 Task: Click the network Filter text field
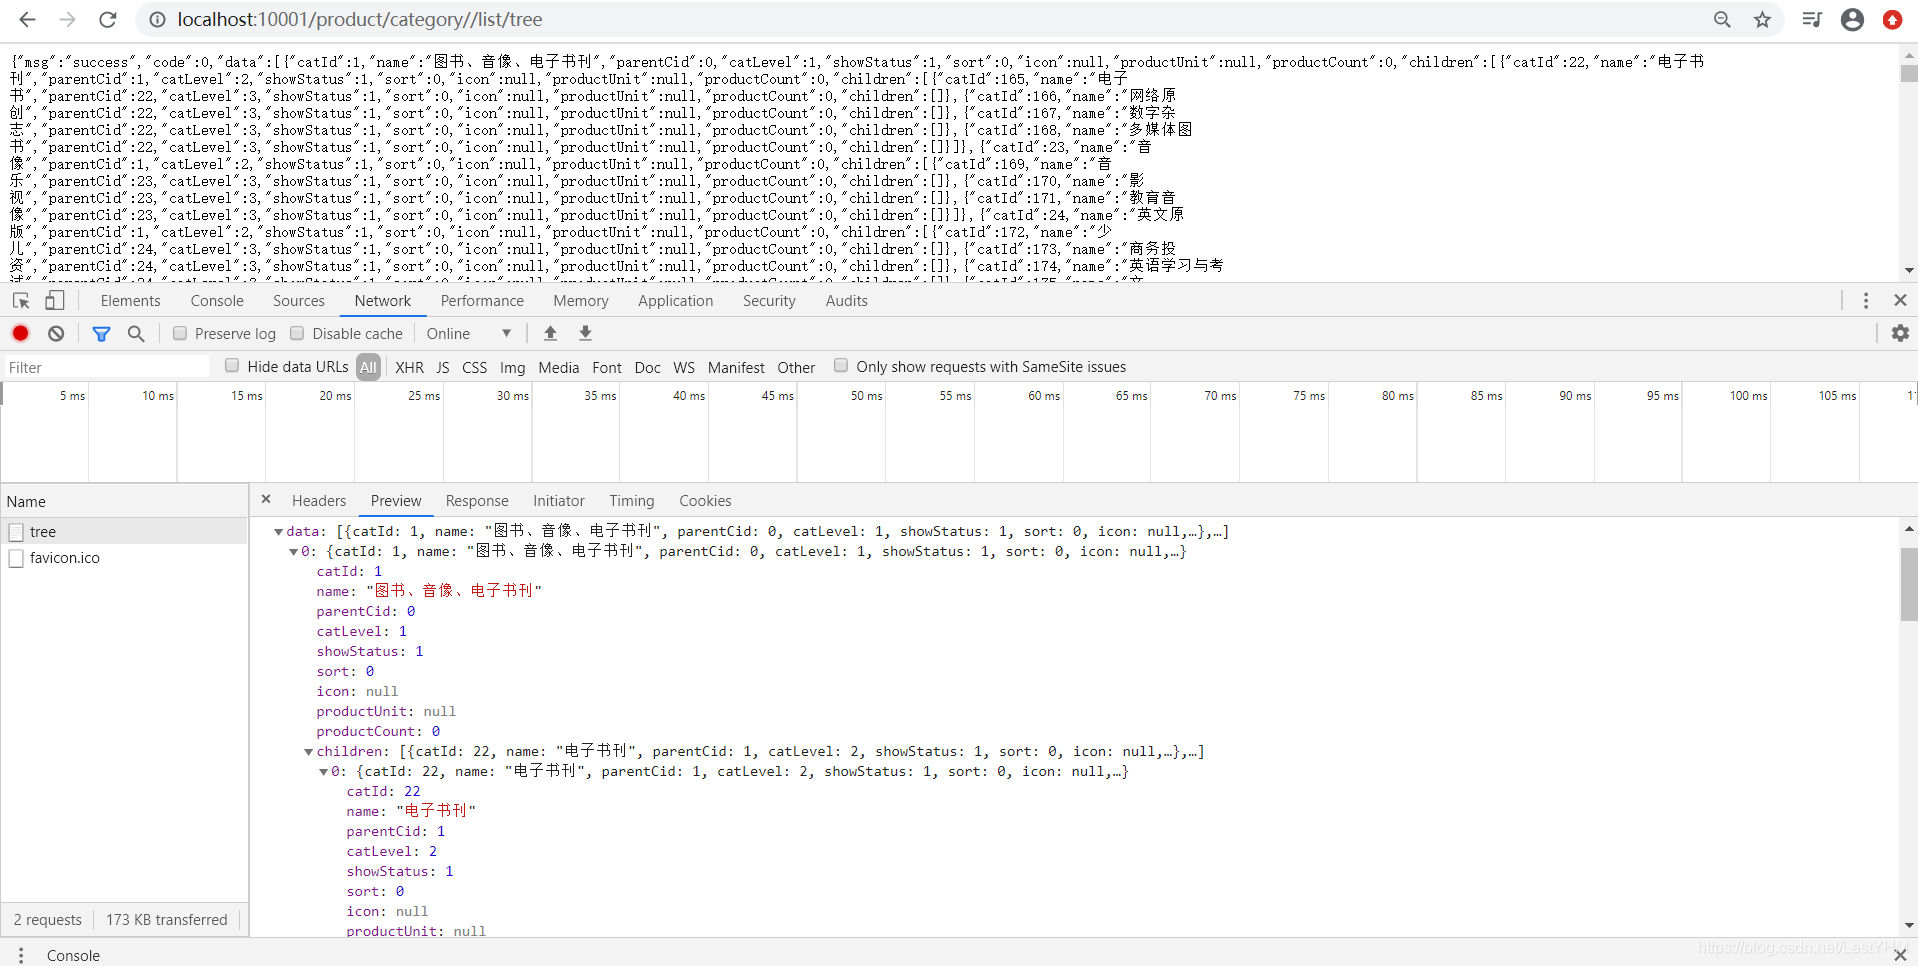point(106,368)
